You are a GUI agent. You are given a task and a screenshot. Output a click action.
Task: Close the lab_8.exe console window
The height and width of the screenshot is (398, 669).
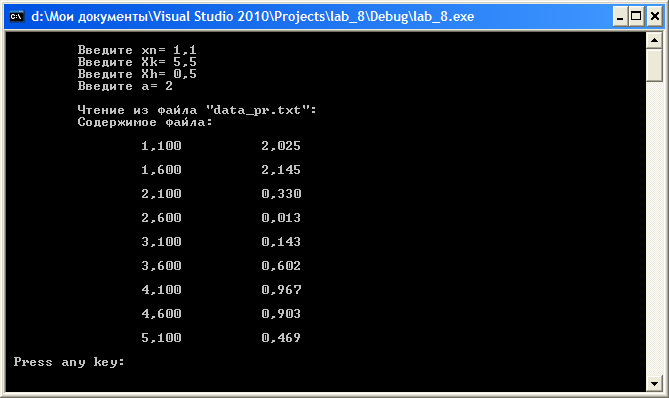click(x=654, y=17)
